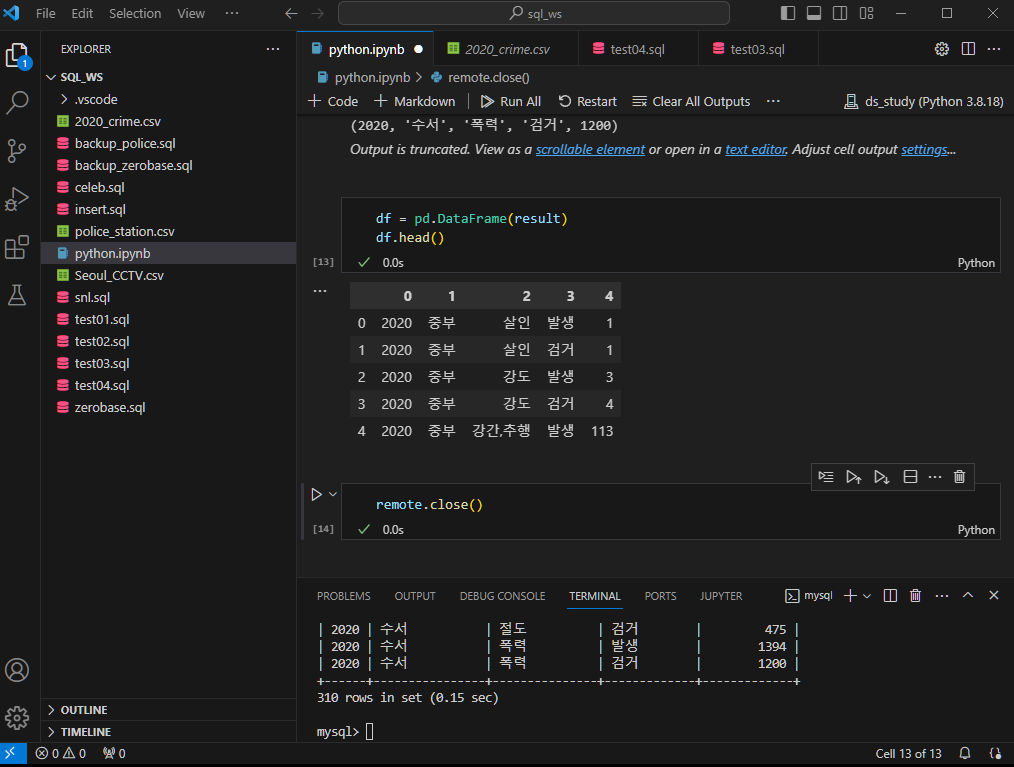Image resolution: width=1014 pixels, height=767 pixels.
Task: Execute cell and below icon
Action: click(x=881, y=477)
